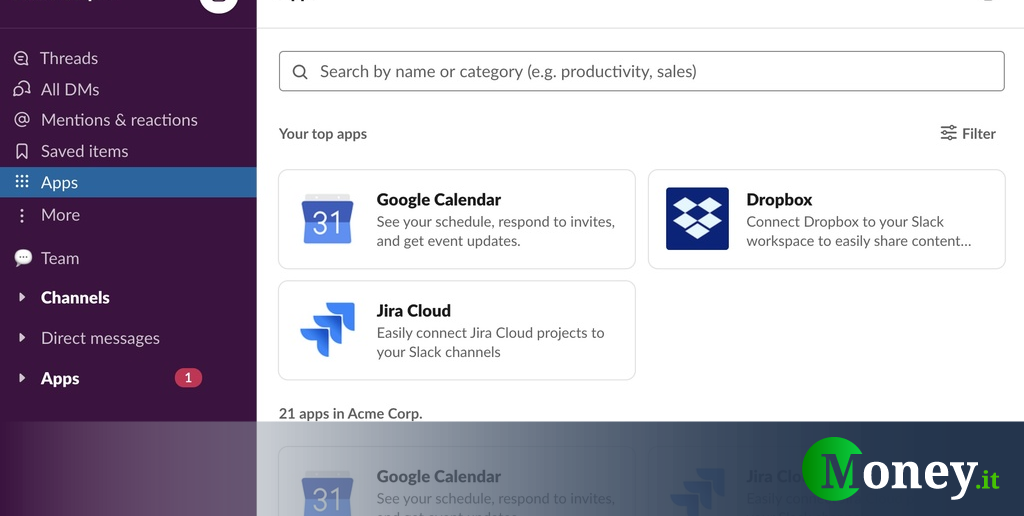Click the magnifier search icon
Screen dimensions: 1024x516
point(300,72)
